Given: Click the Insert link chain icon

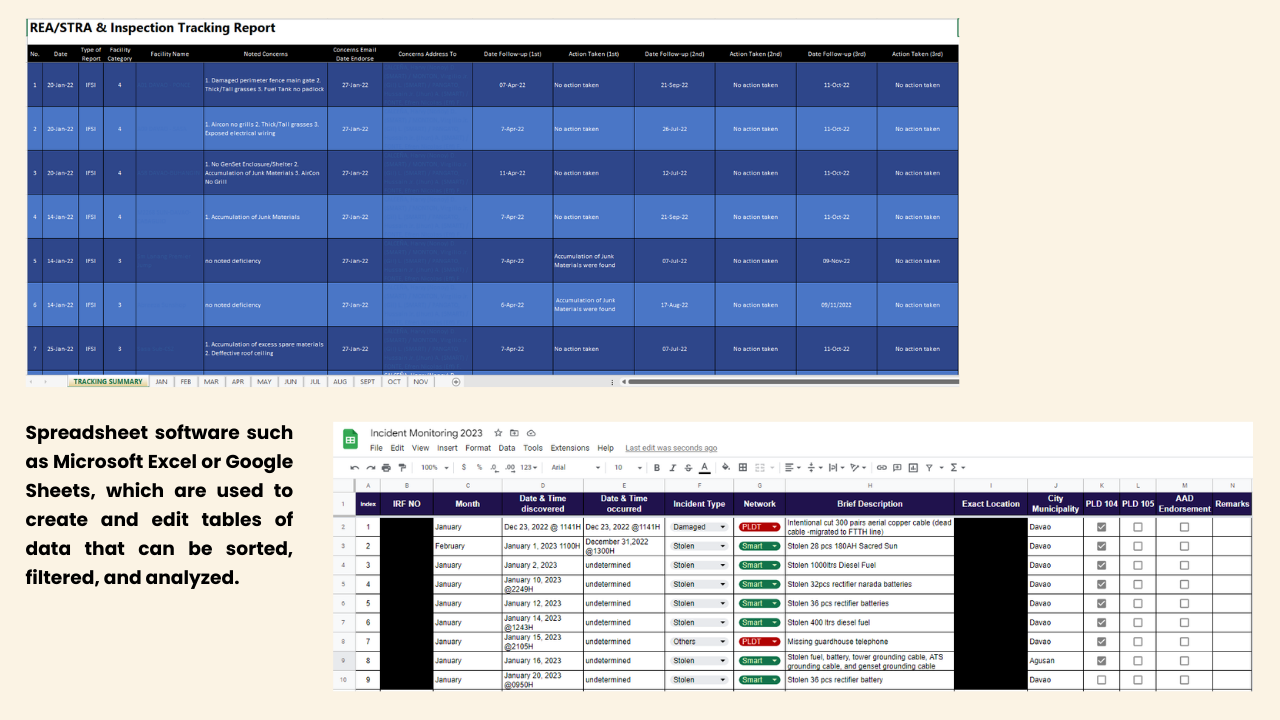Looking at the screenshot, I should click(x=881, y=467).
